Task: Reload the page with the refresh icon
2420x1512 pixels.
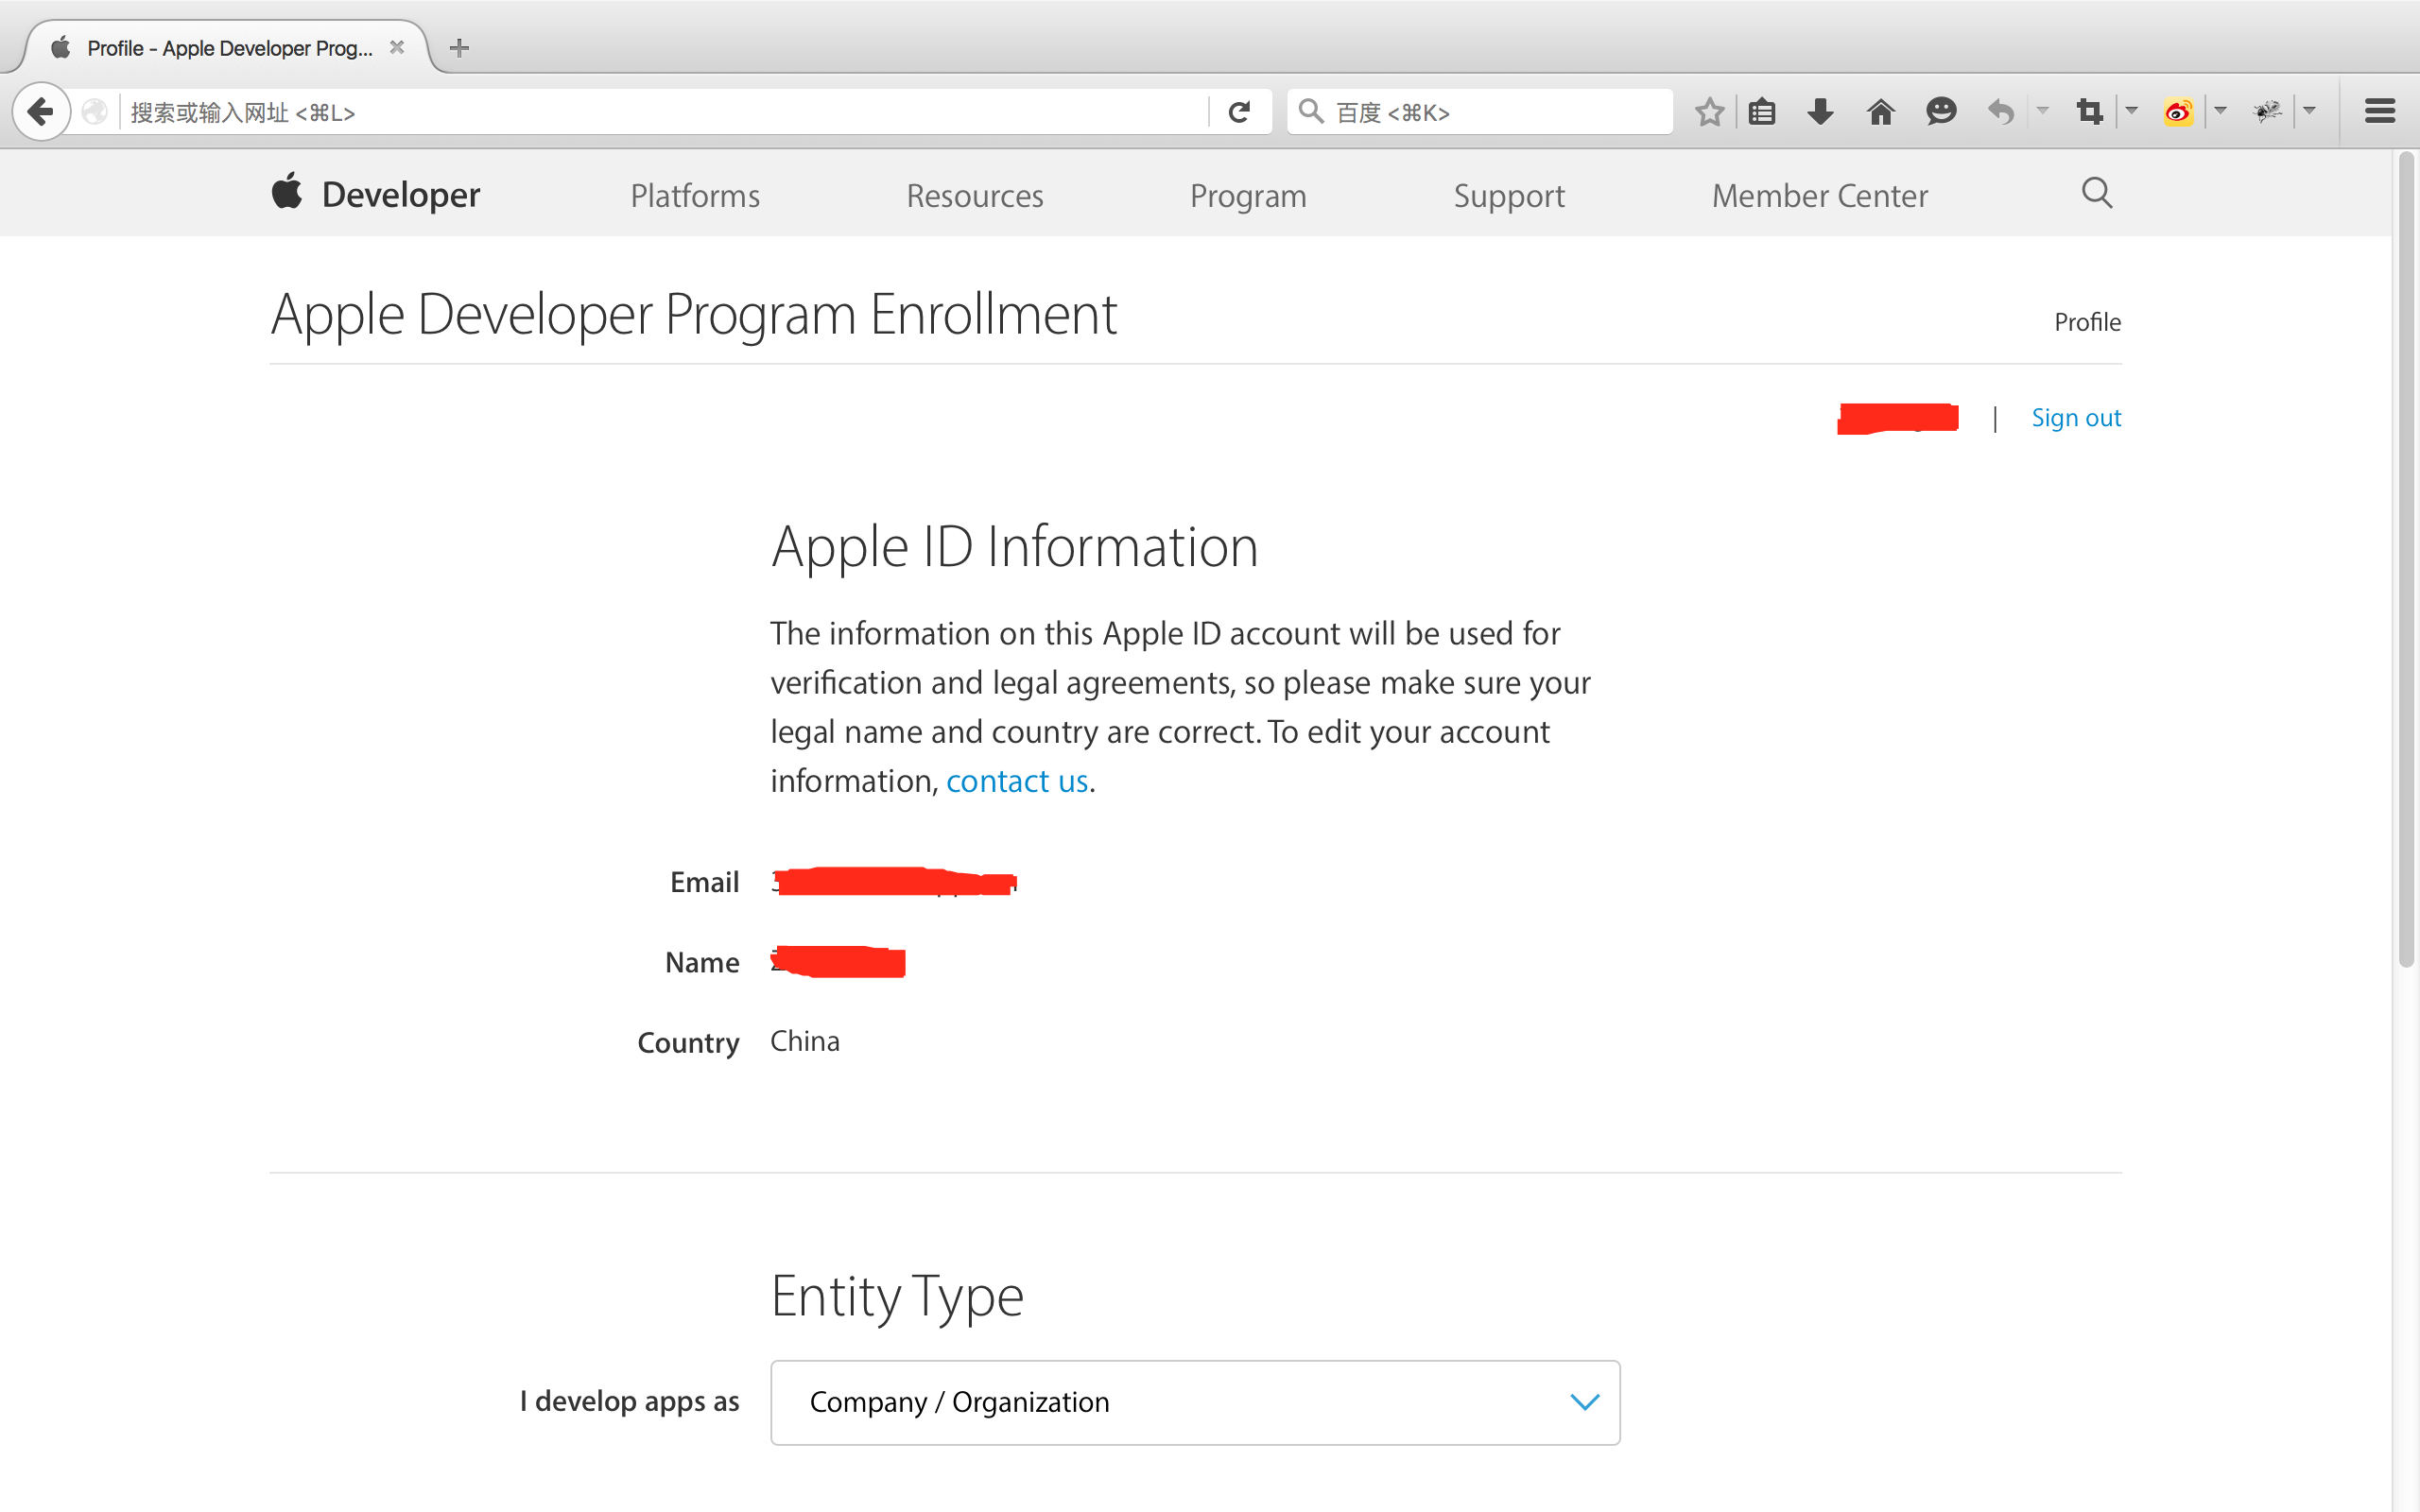Action: coord(1239,112)
